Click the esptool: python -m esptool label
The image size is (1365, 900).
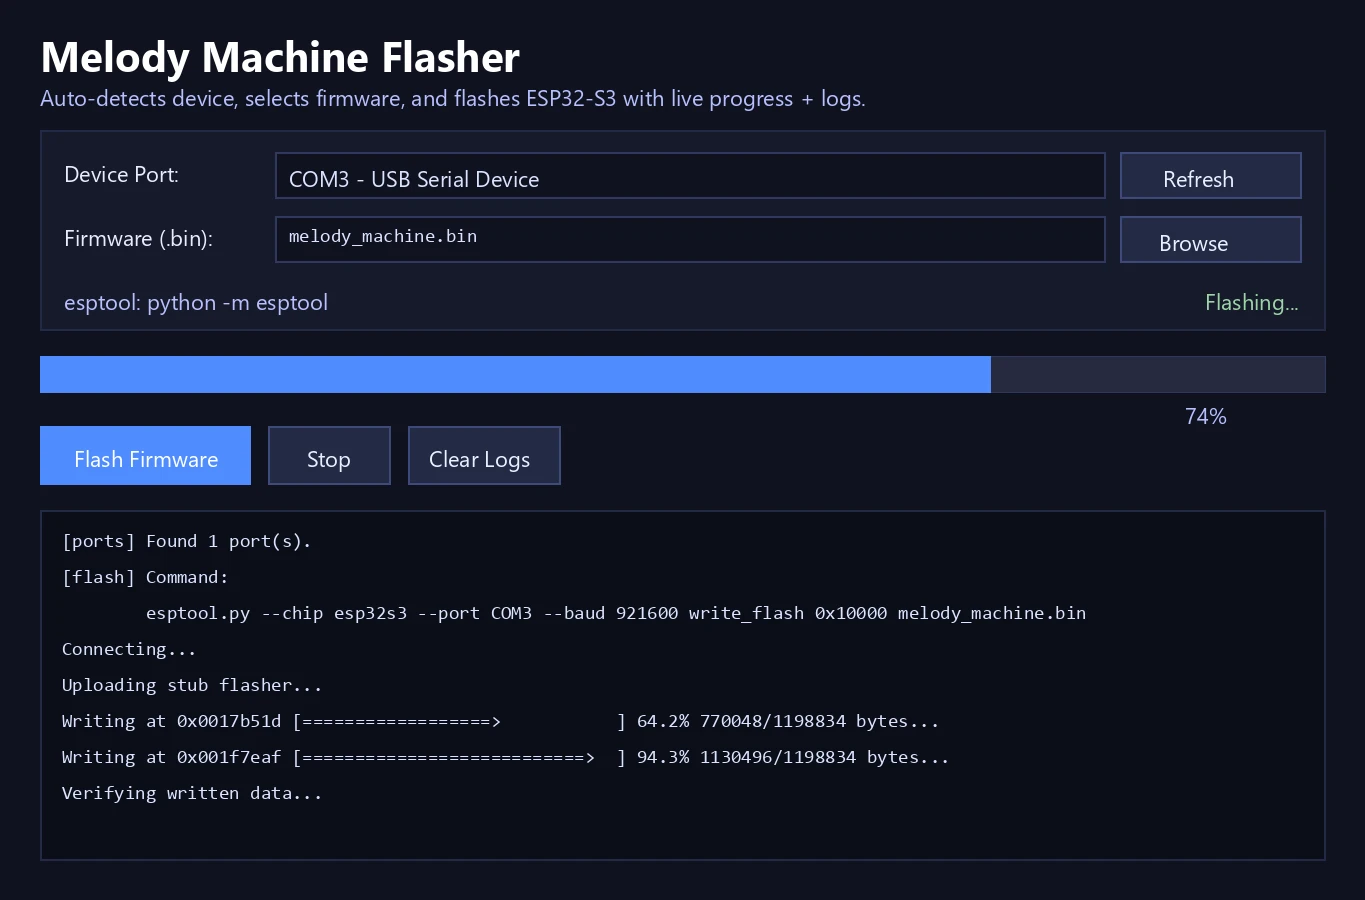point(196,303)
